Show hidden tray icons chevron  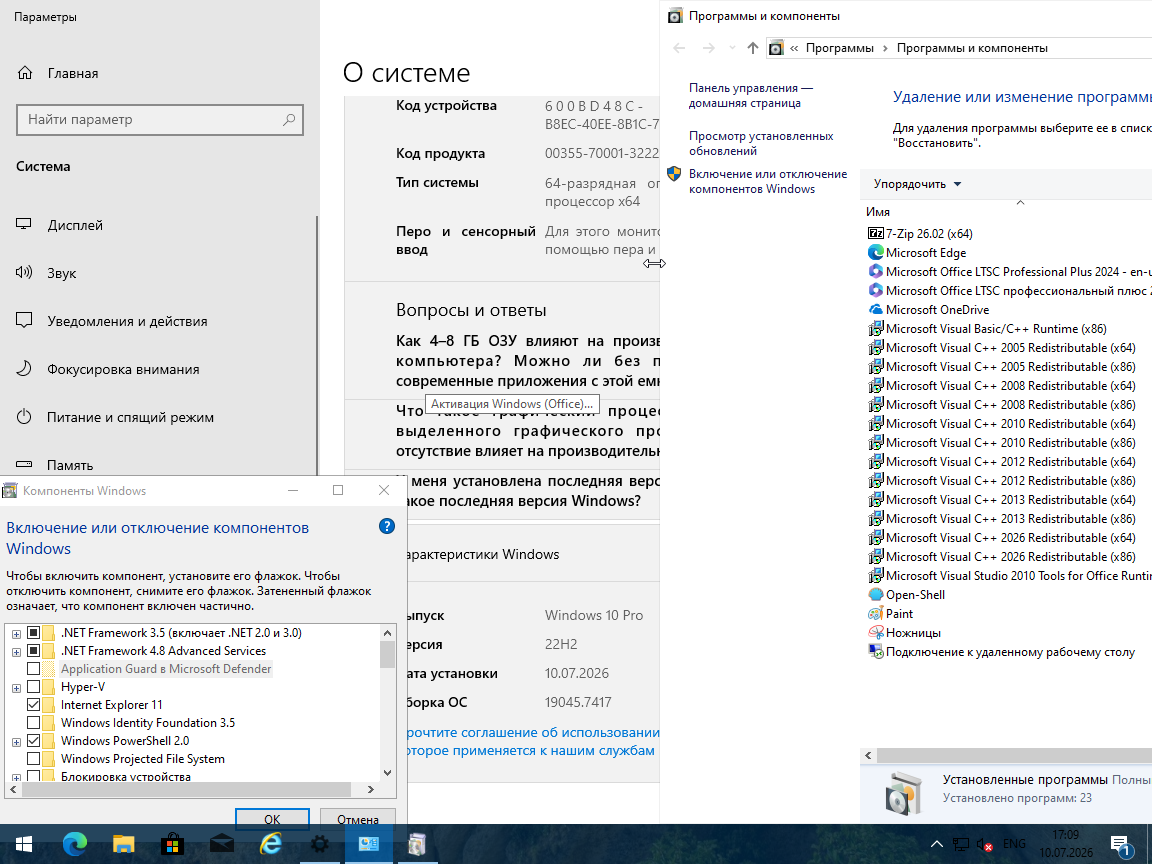click(937, 844)
